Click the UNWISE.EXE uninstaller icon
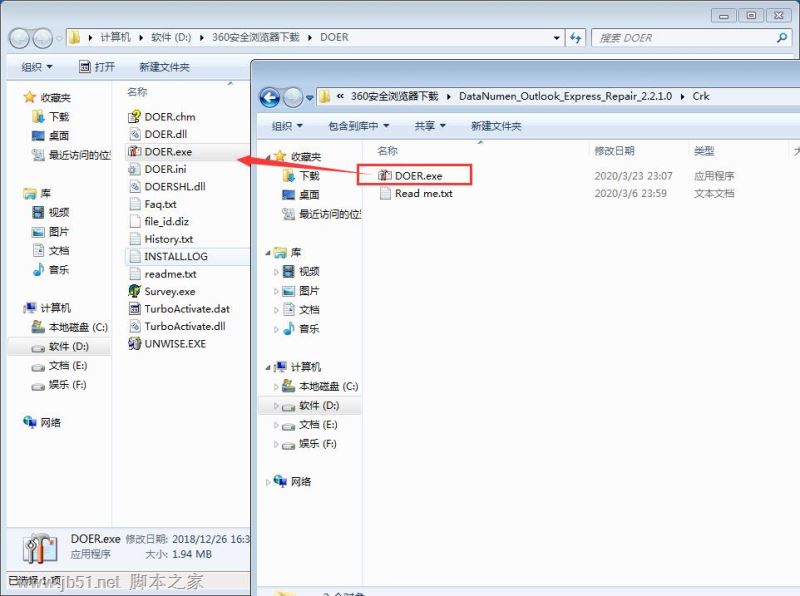The image size is (800, 596). [134, 343]
